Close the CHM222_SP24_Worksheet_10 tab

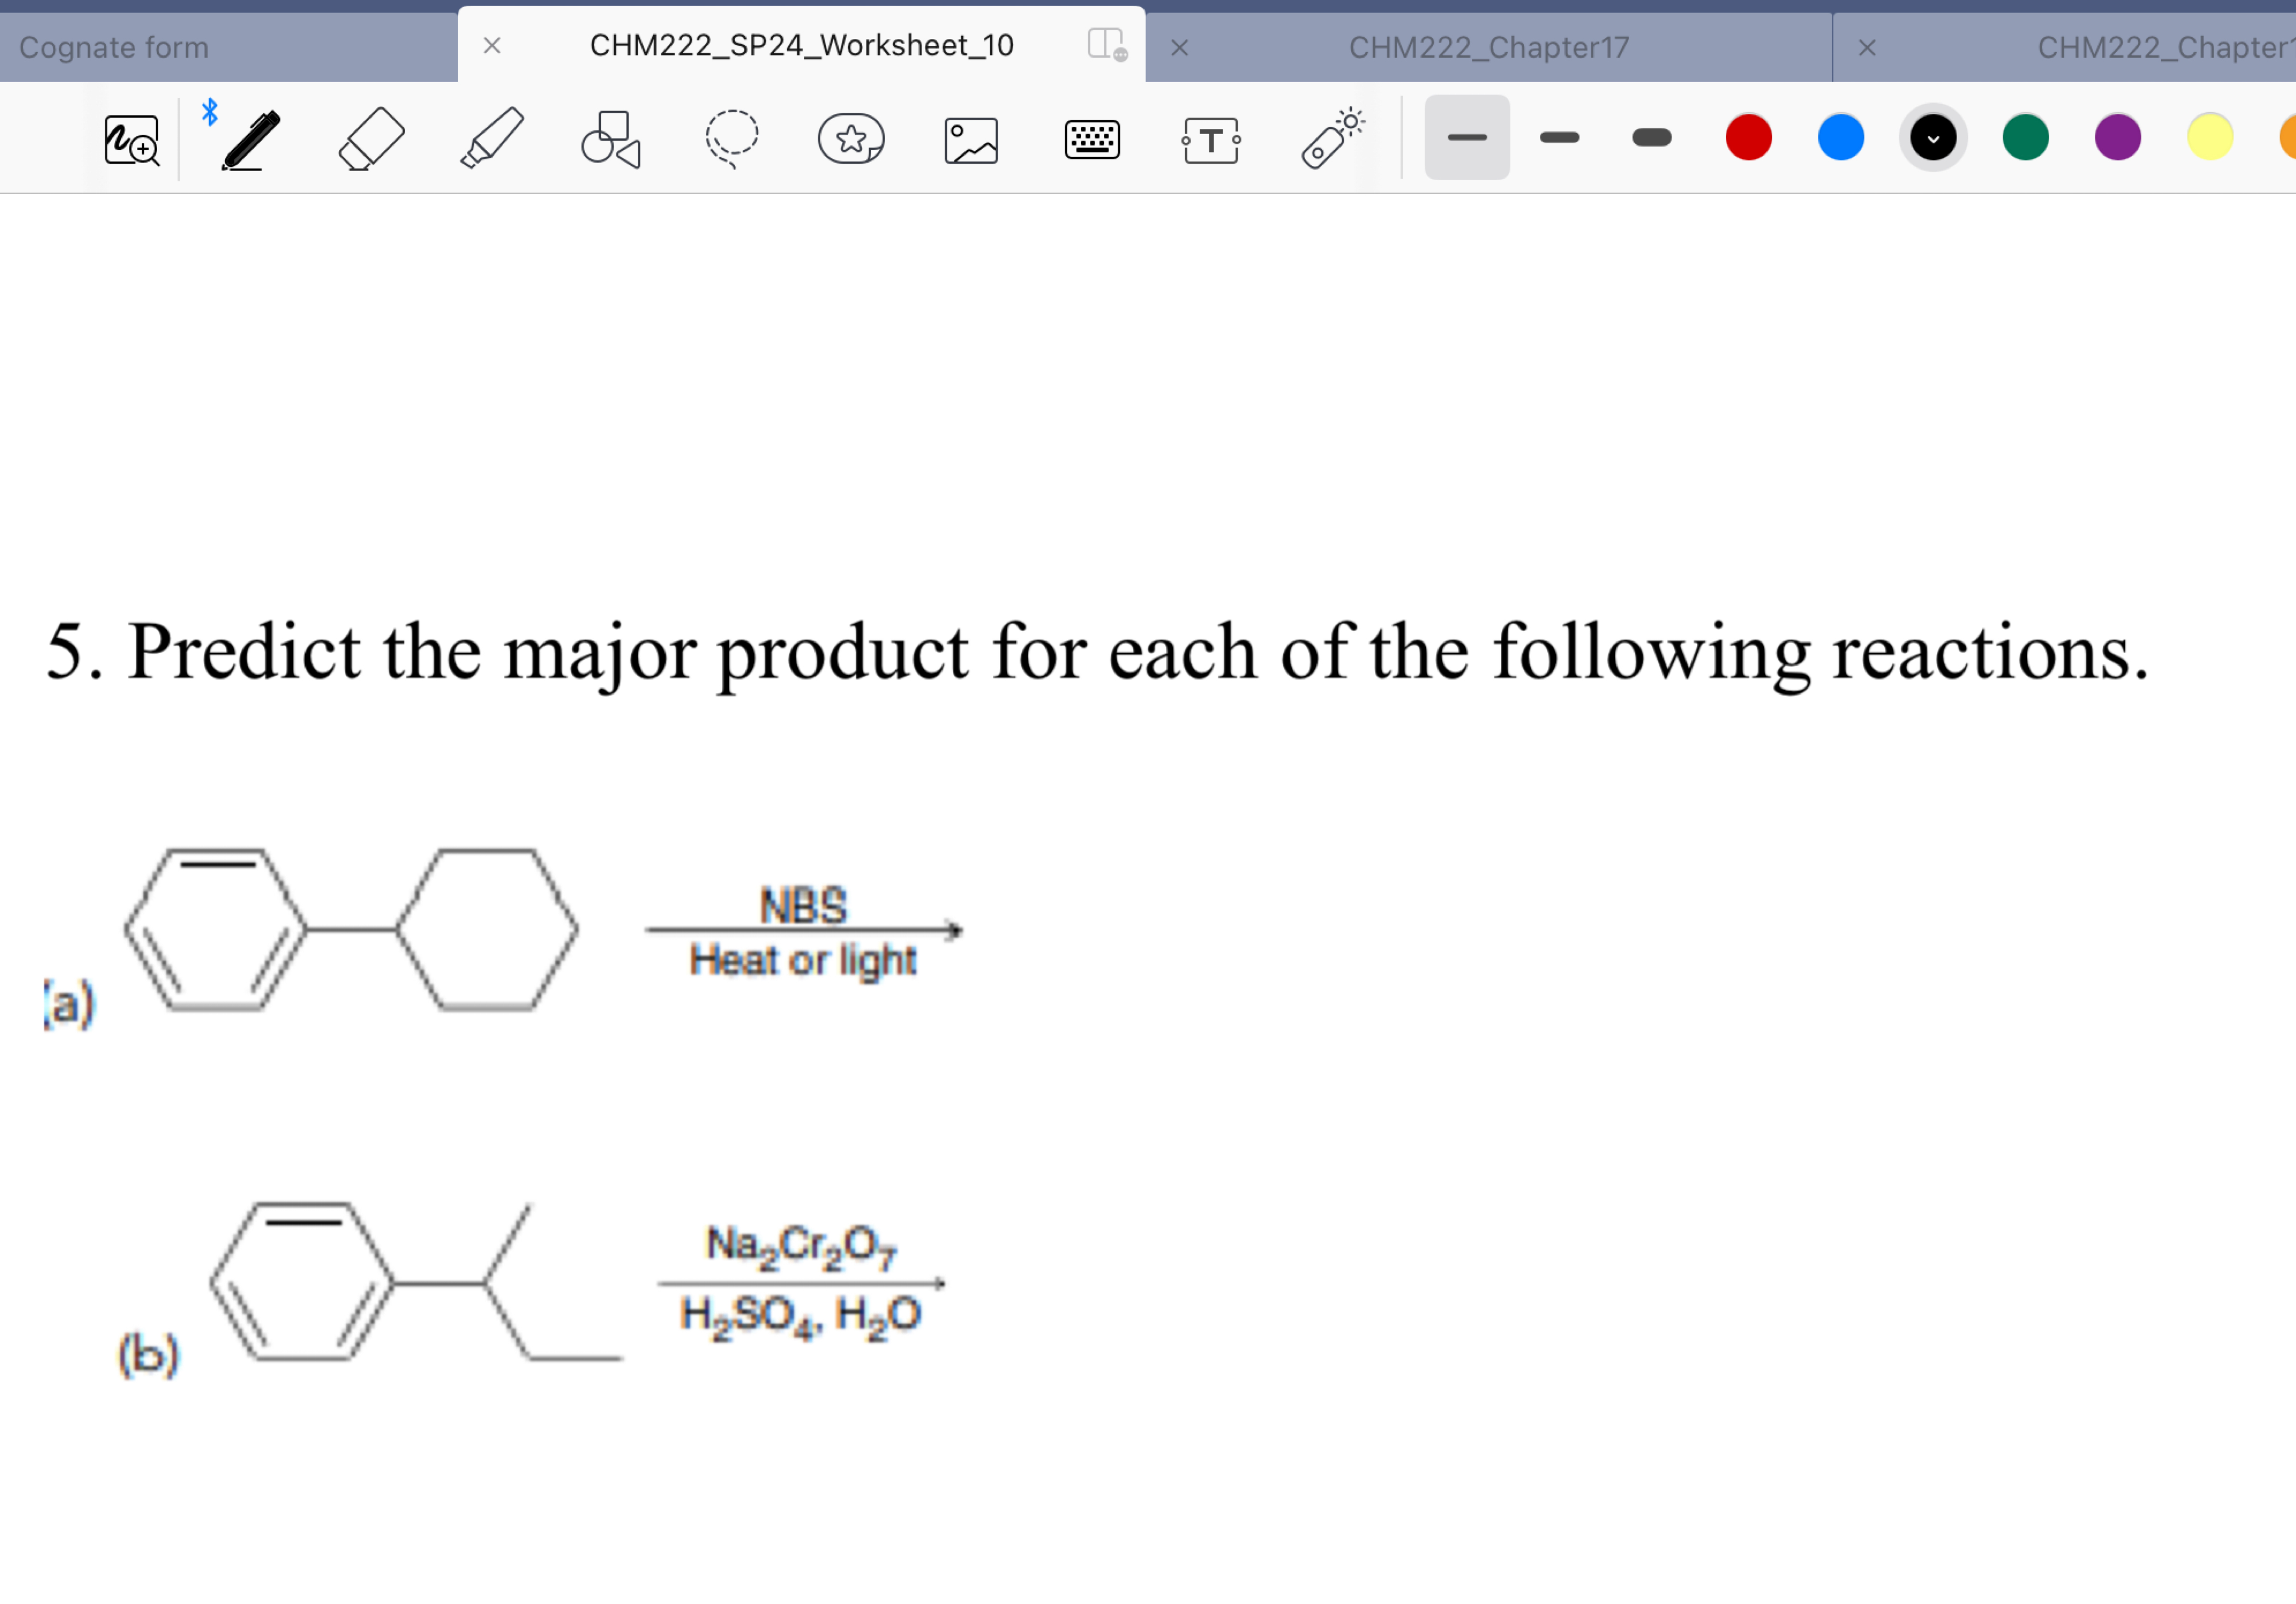coord(491,45)
